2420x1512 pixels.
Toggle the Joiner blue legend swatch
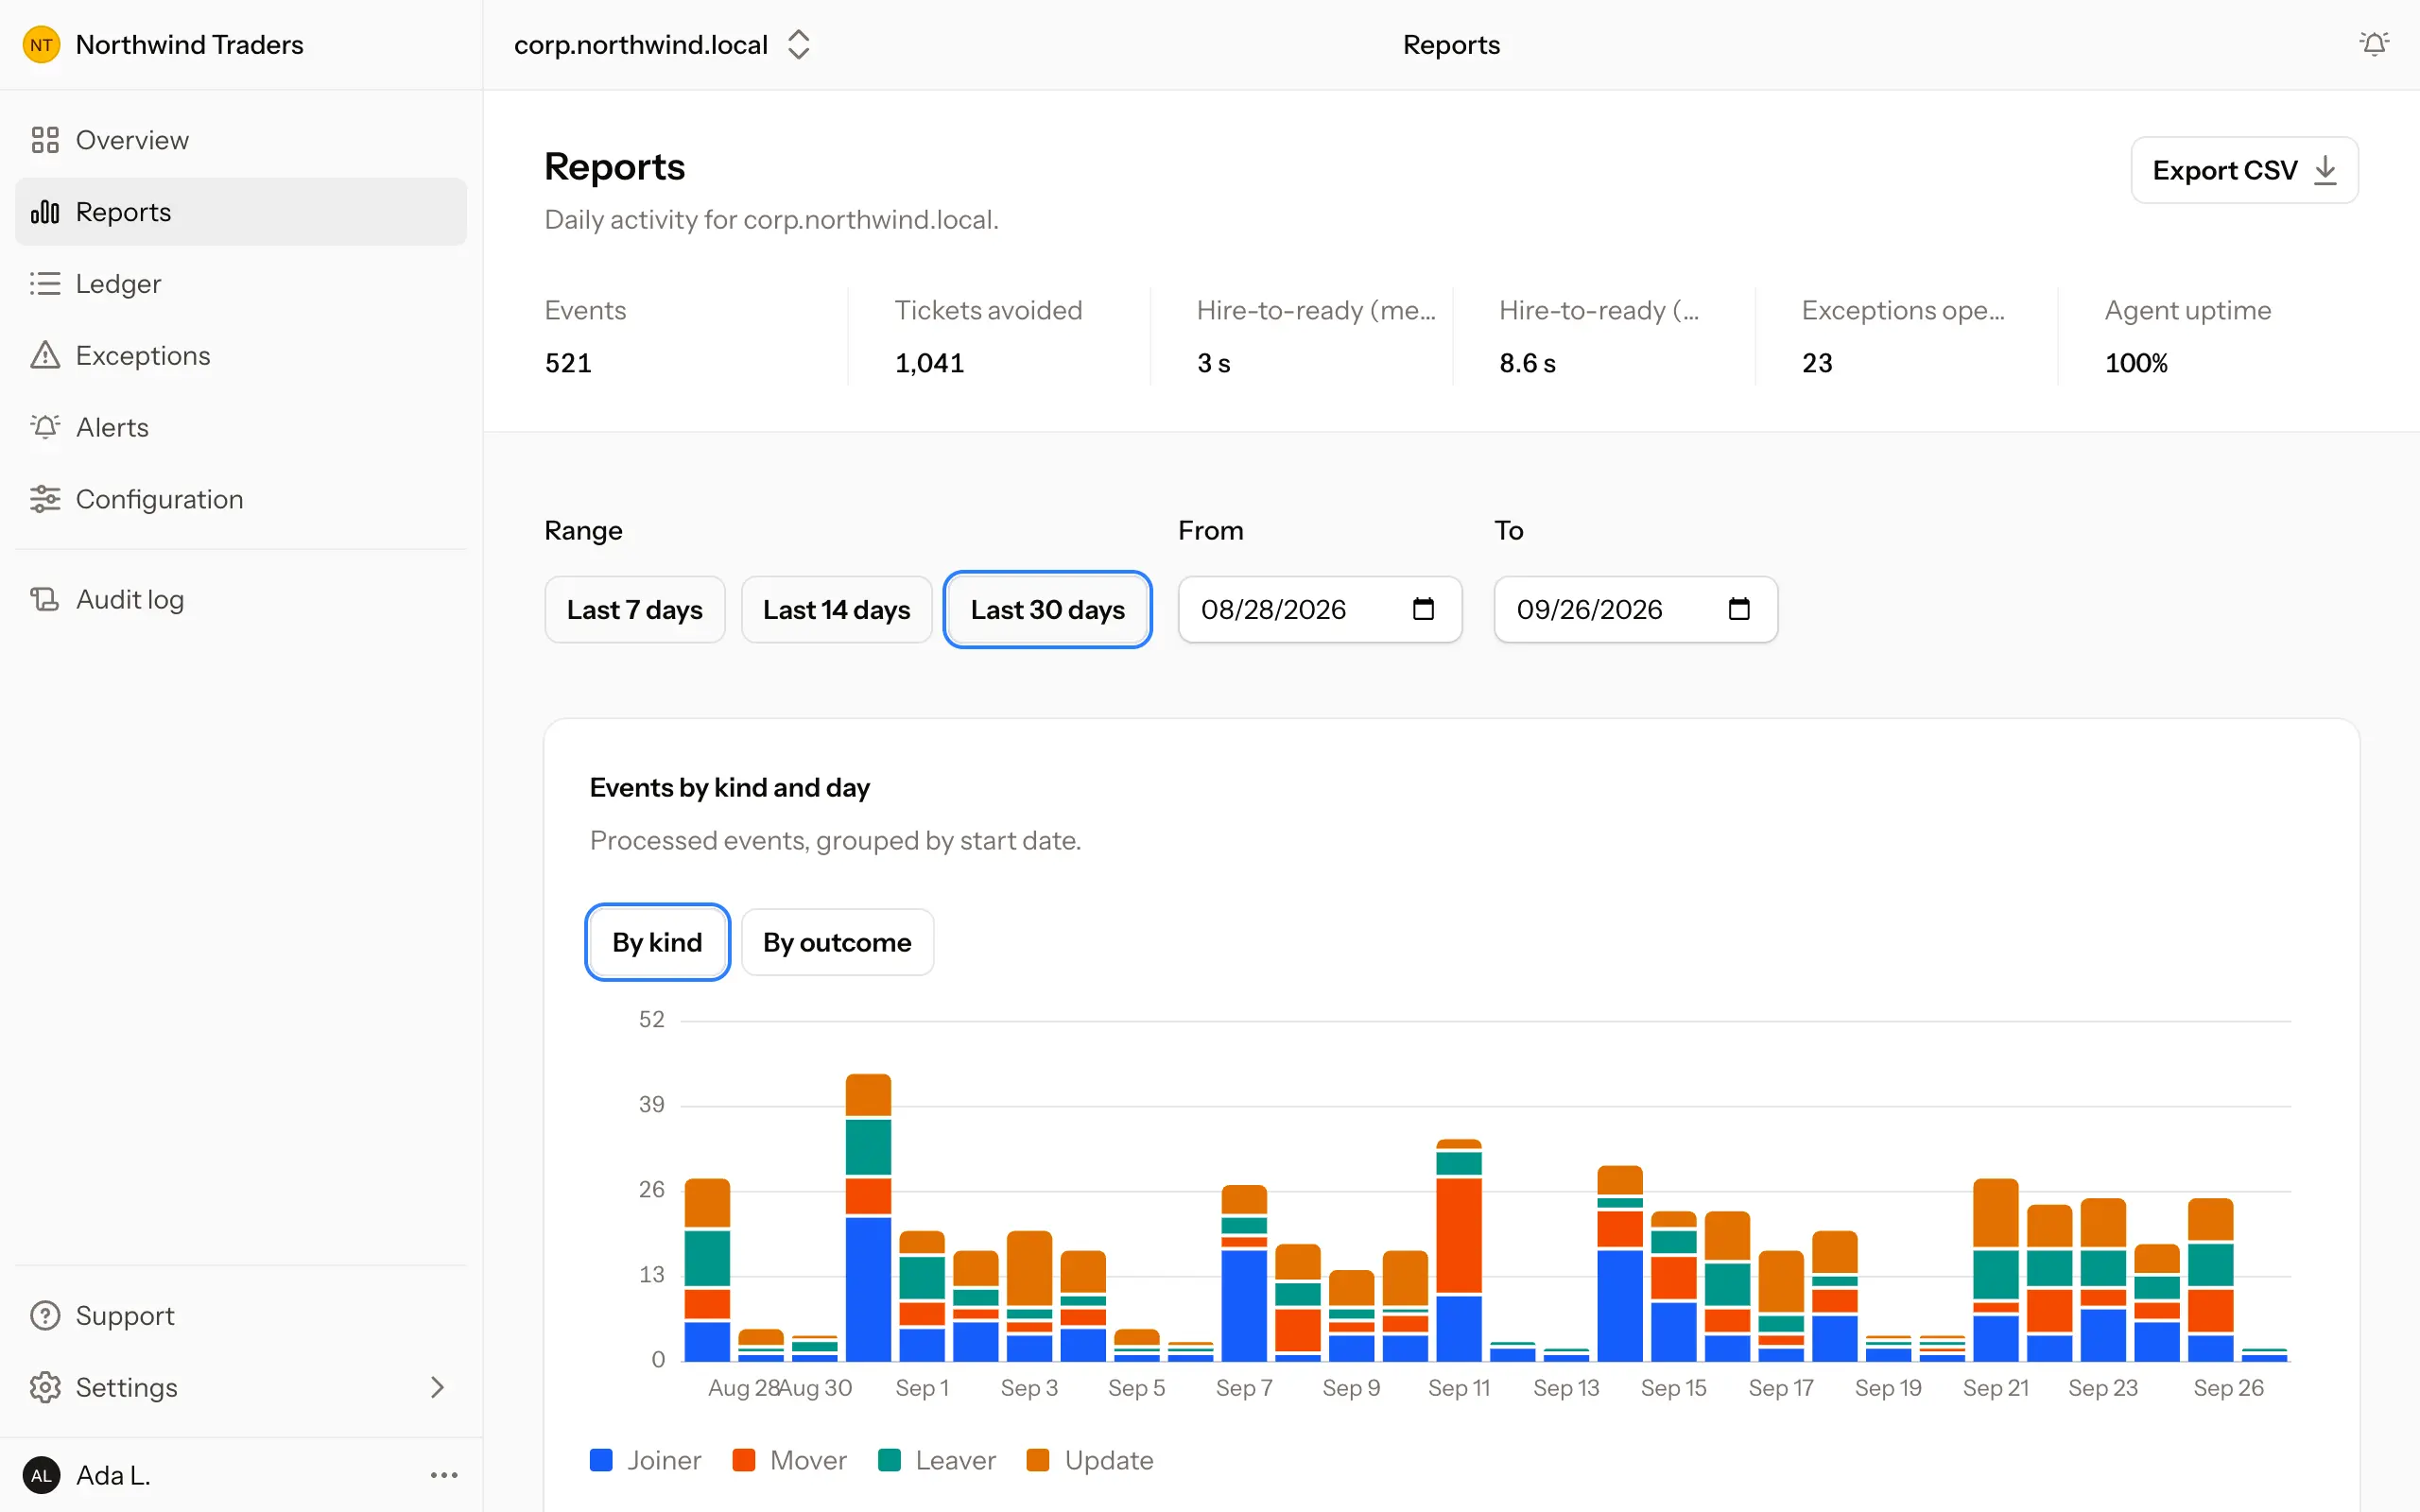coord(601,1460)
